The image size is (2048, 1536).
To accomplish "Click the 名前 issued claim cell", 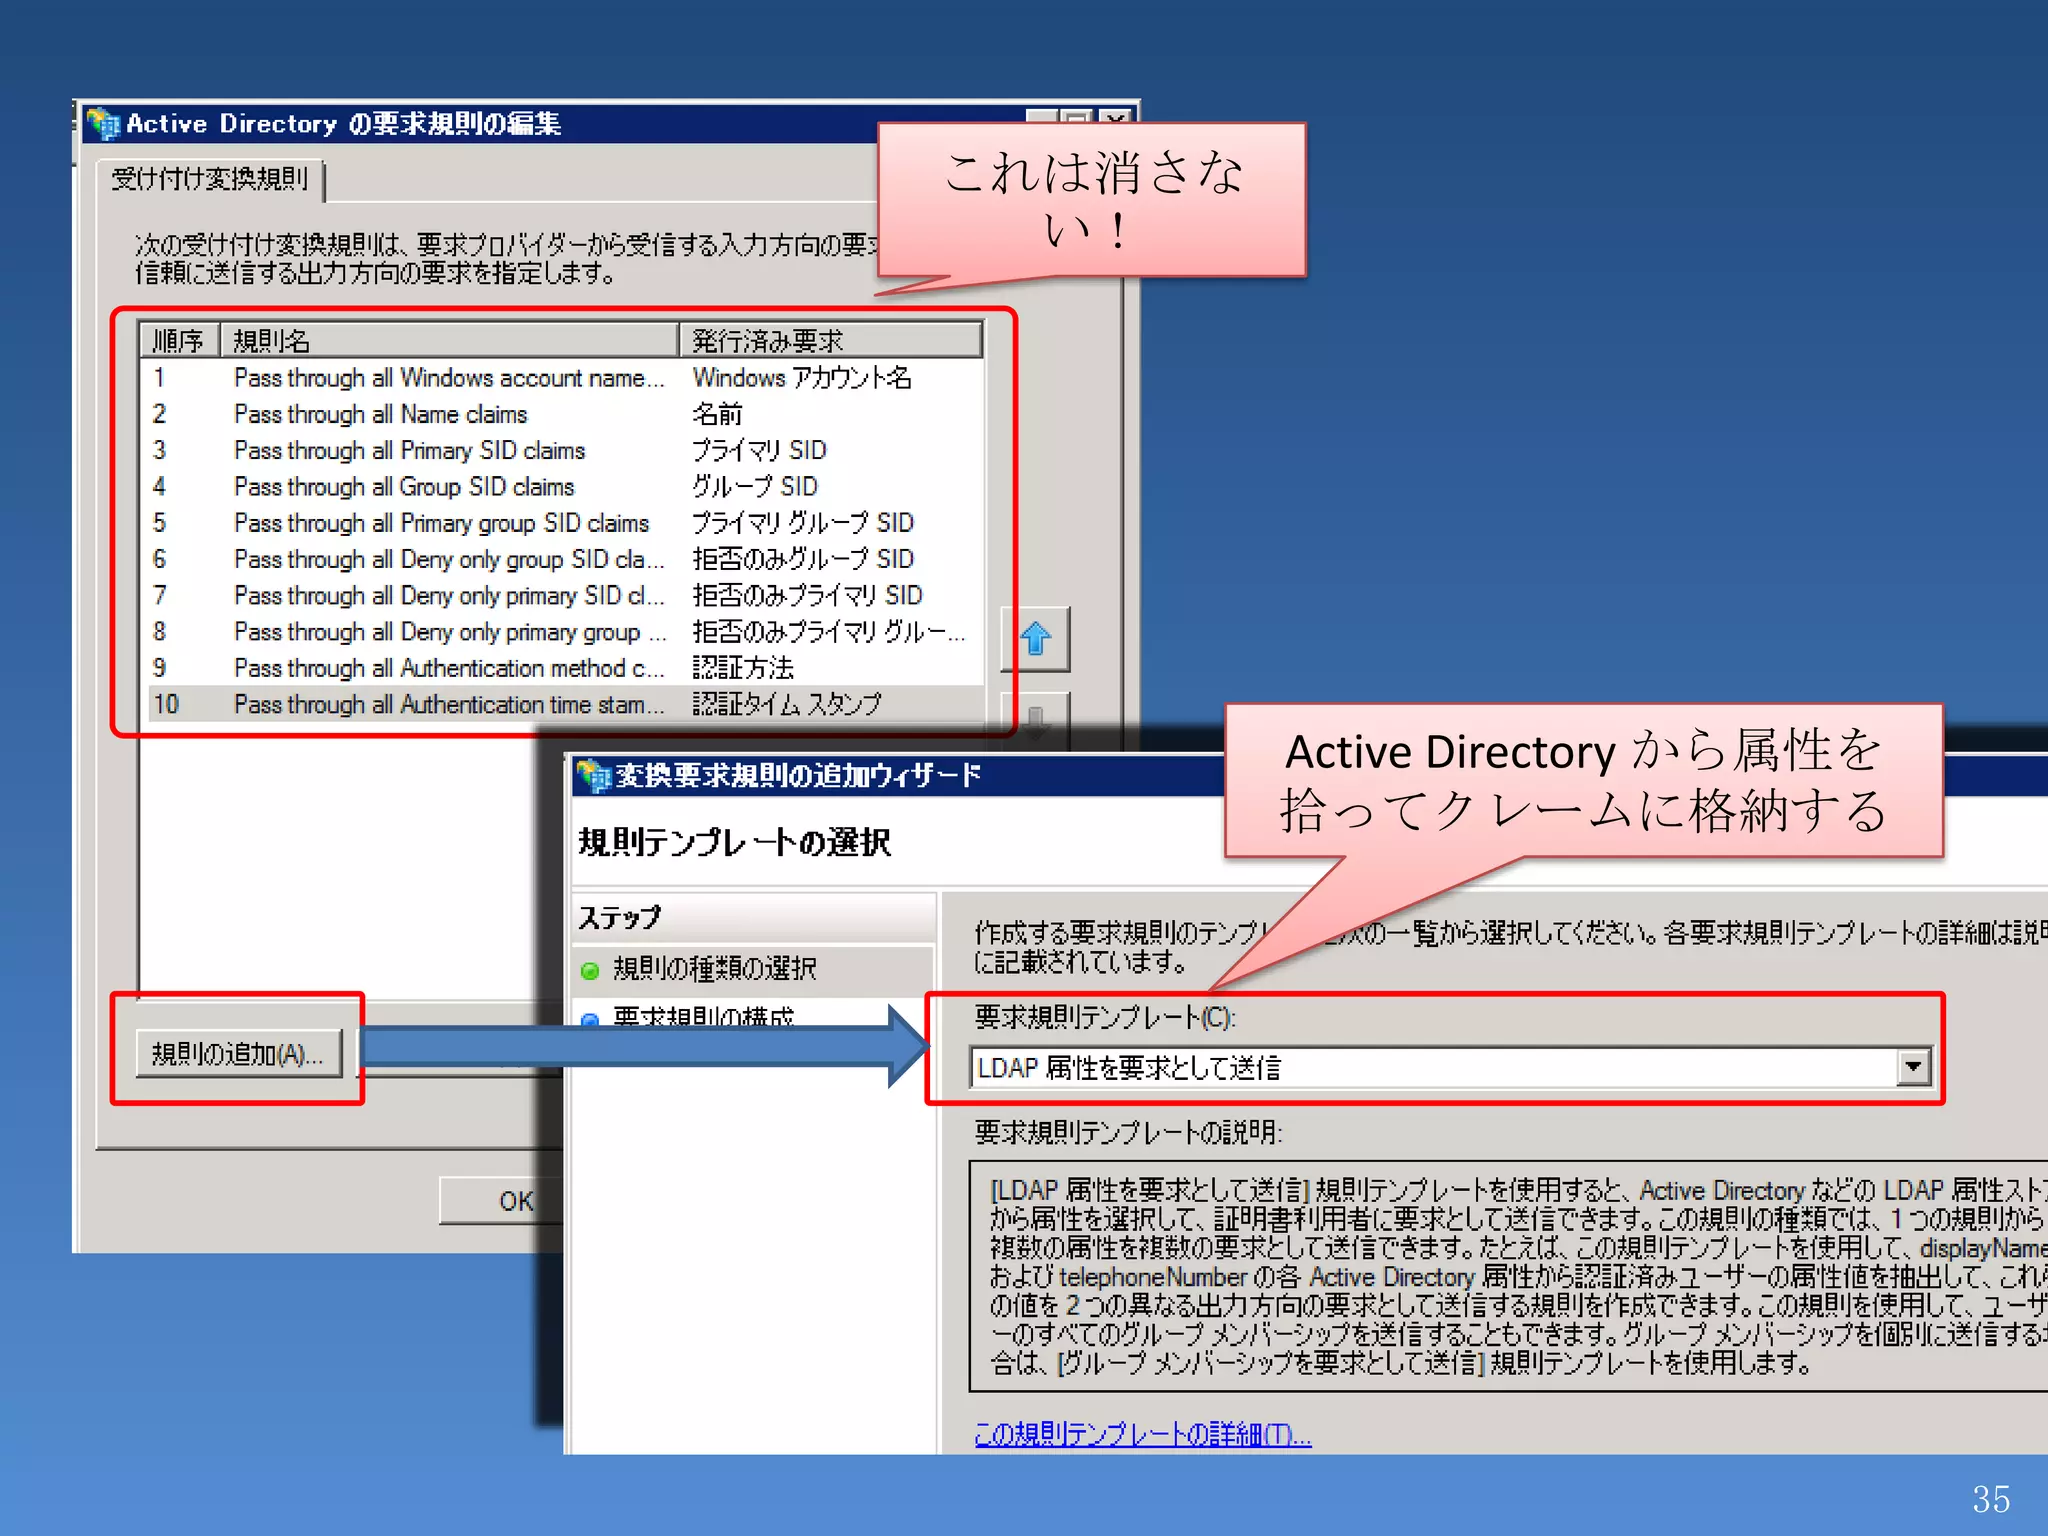I will pos(717,414).
